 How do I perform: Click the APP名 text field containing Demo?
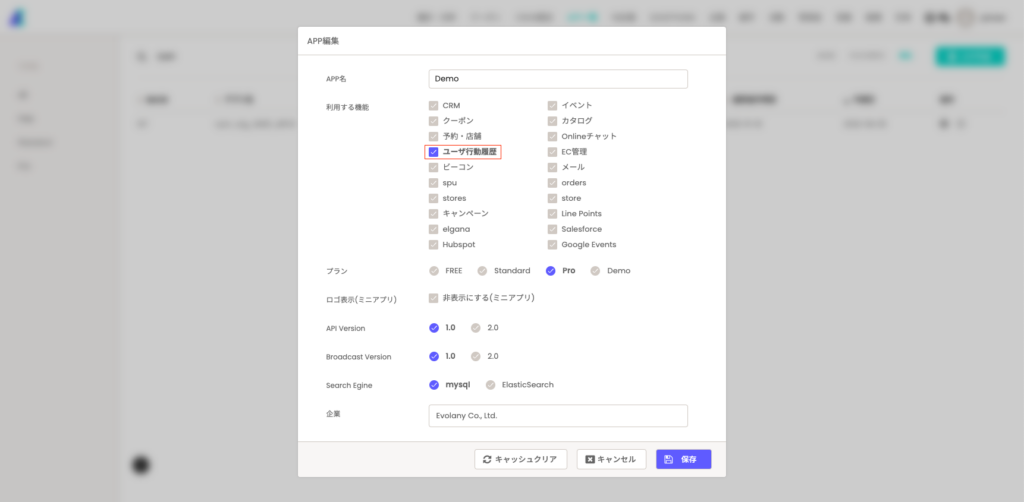point(557,79)
